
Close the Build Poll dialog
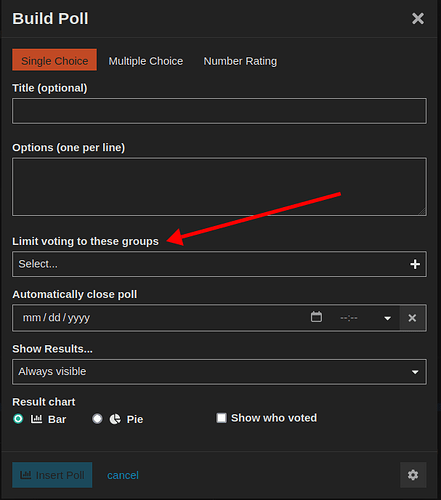(418, 19)
